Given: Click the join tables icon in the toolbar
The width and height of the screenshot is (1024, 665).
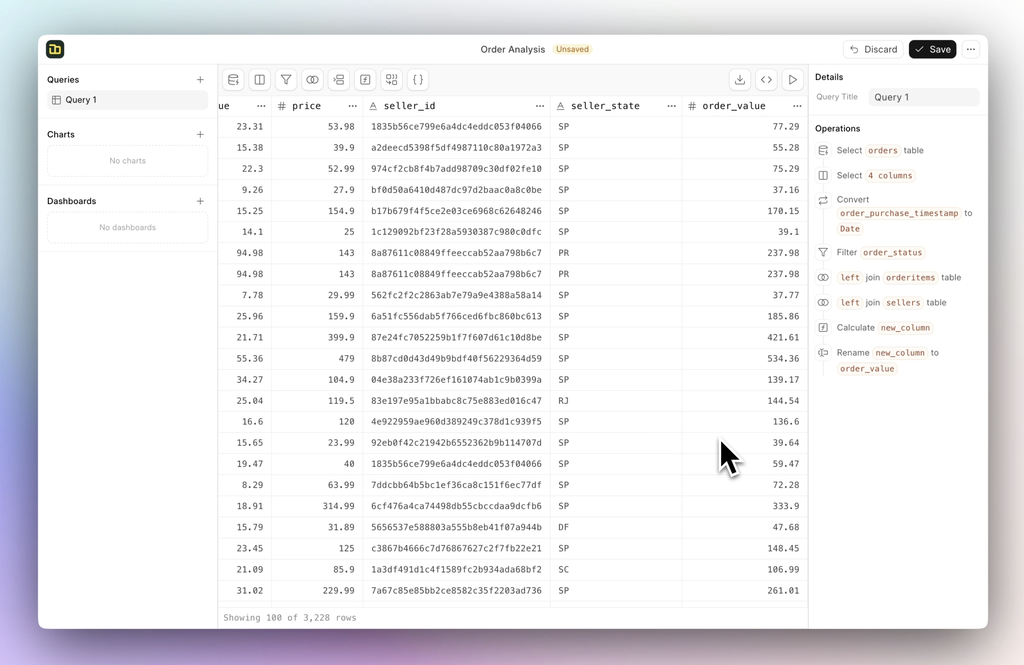Looking at the screenshot, I should [312, 80].
